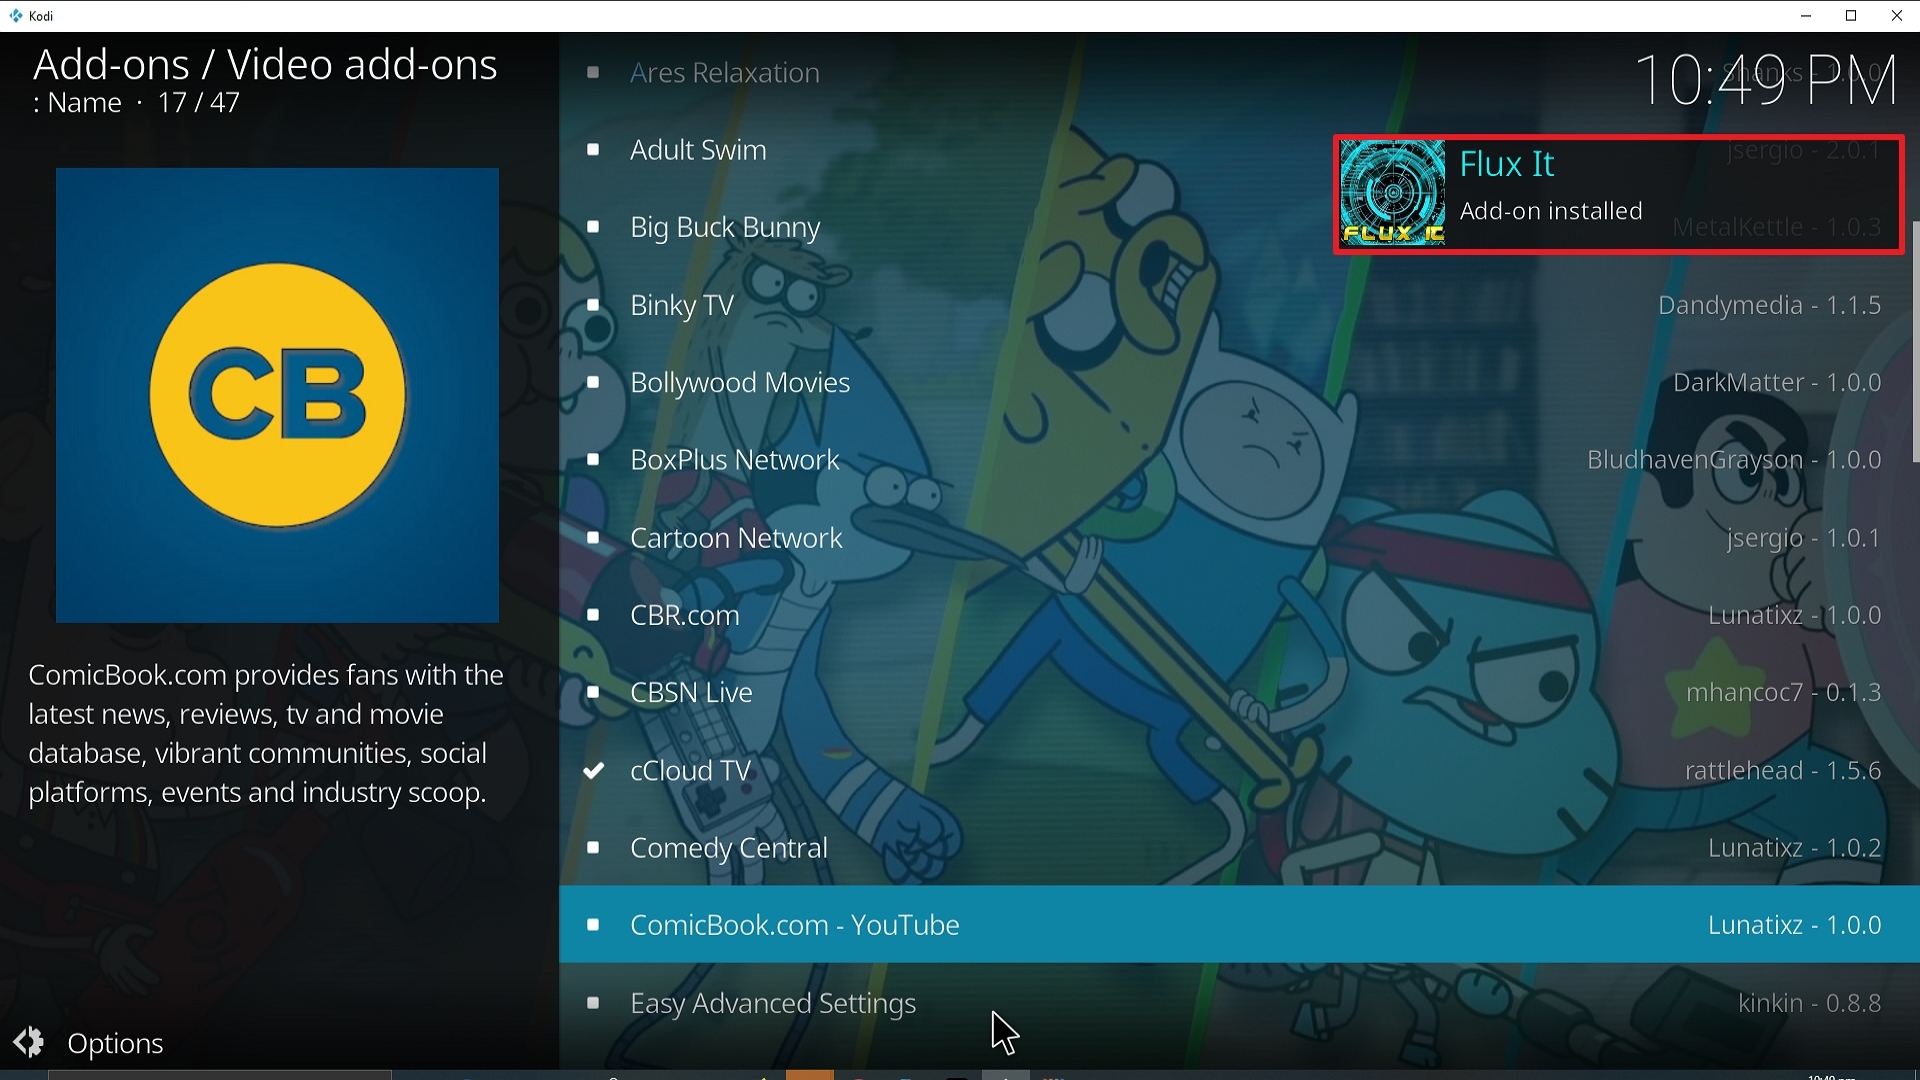Click the ComicBook.com description text
This screenshot has height=1080, width=1920.
266,734
